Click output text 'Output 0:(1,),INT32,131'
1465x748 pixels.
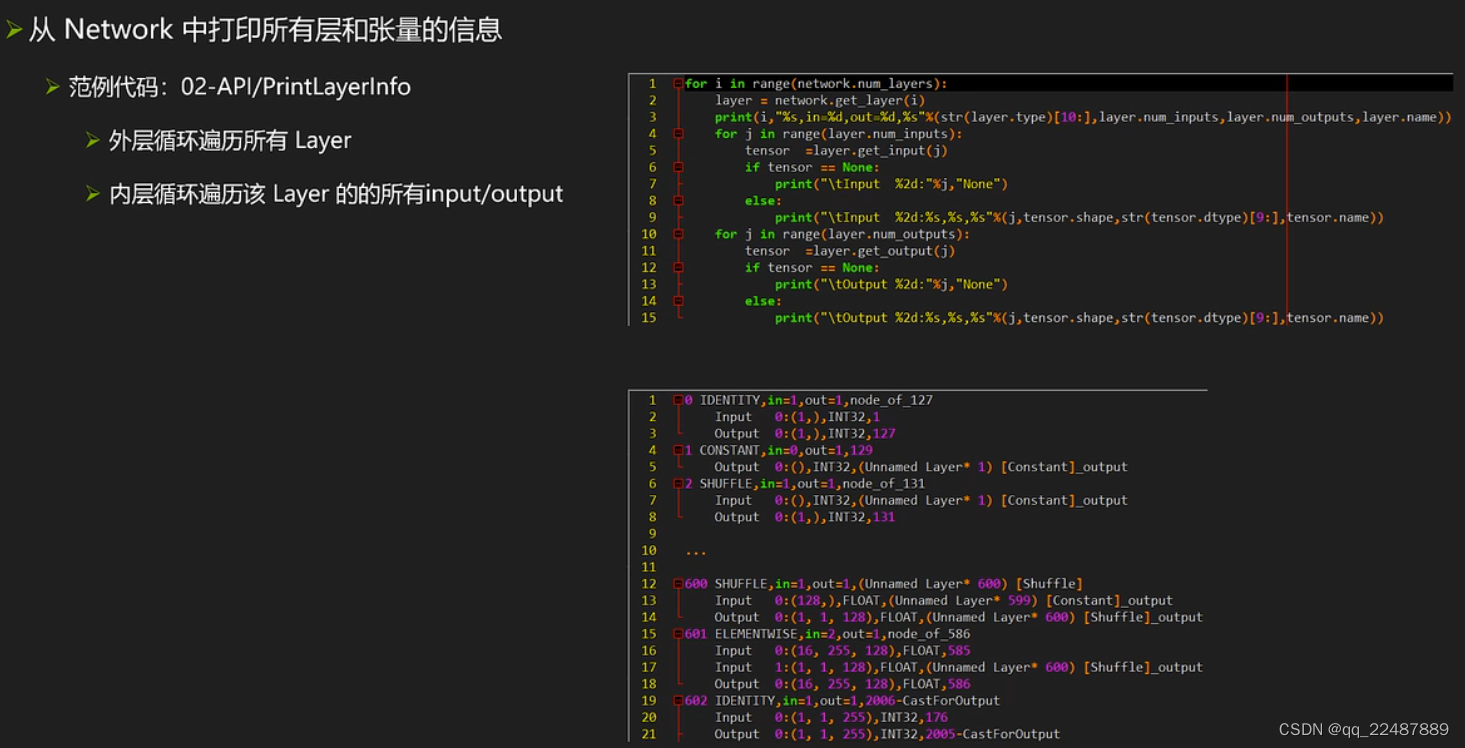point(805,517)
